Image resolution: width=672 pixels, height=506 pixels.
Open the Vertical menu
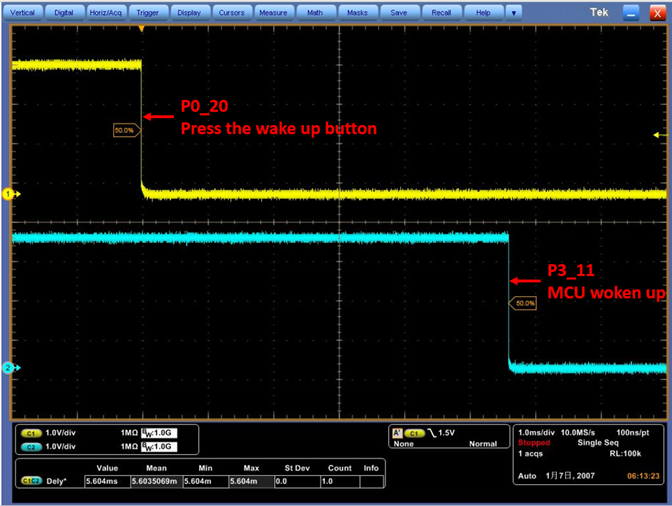(x=22, y=13)
